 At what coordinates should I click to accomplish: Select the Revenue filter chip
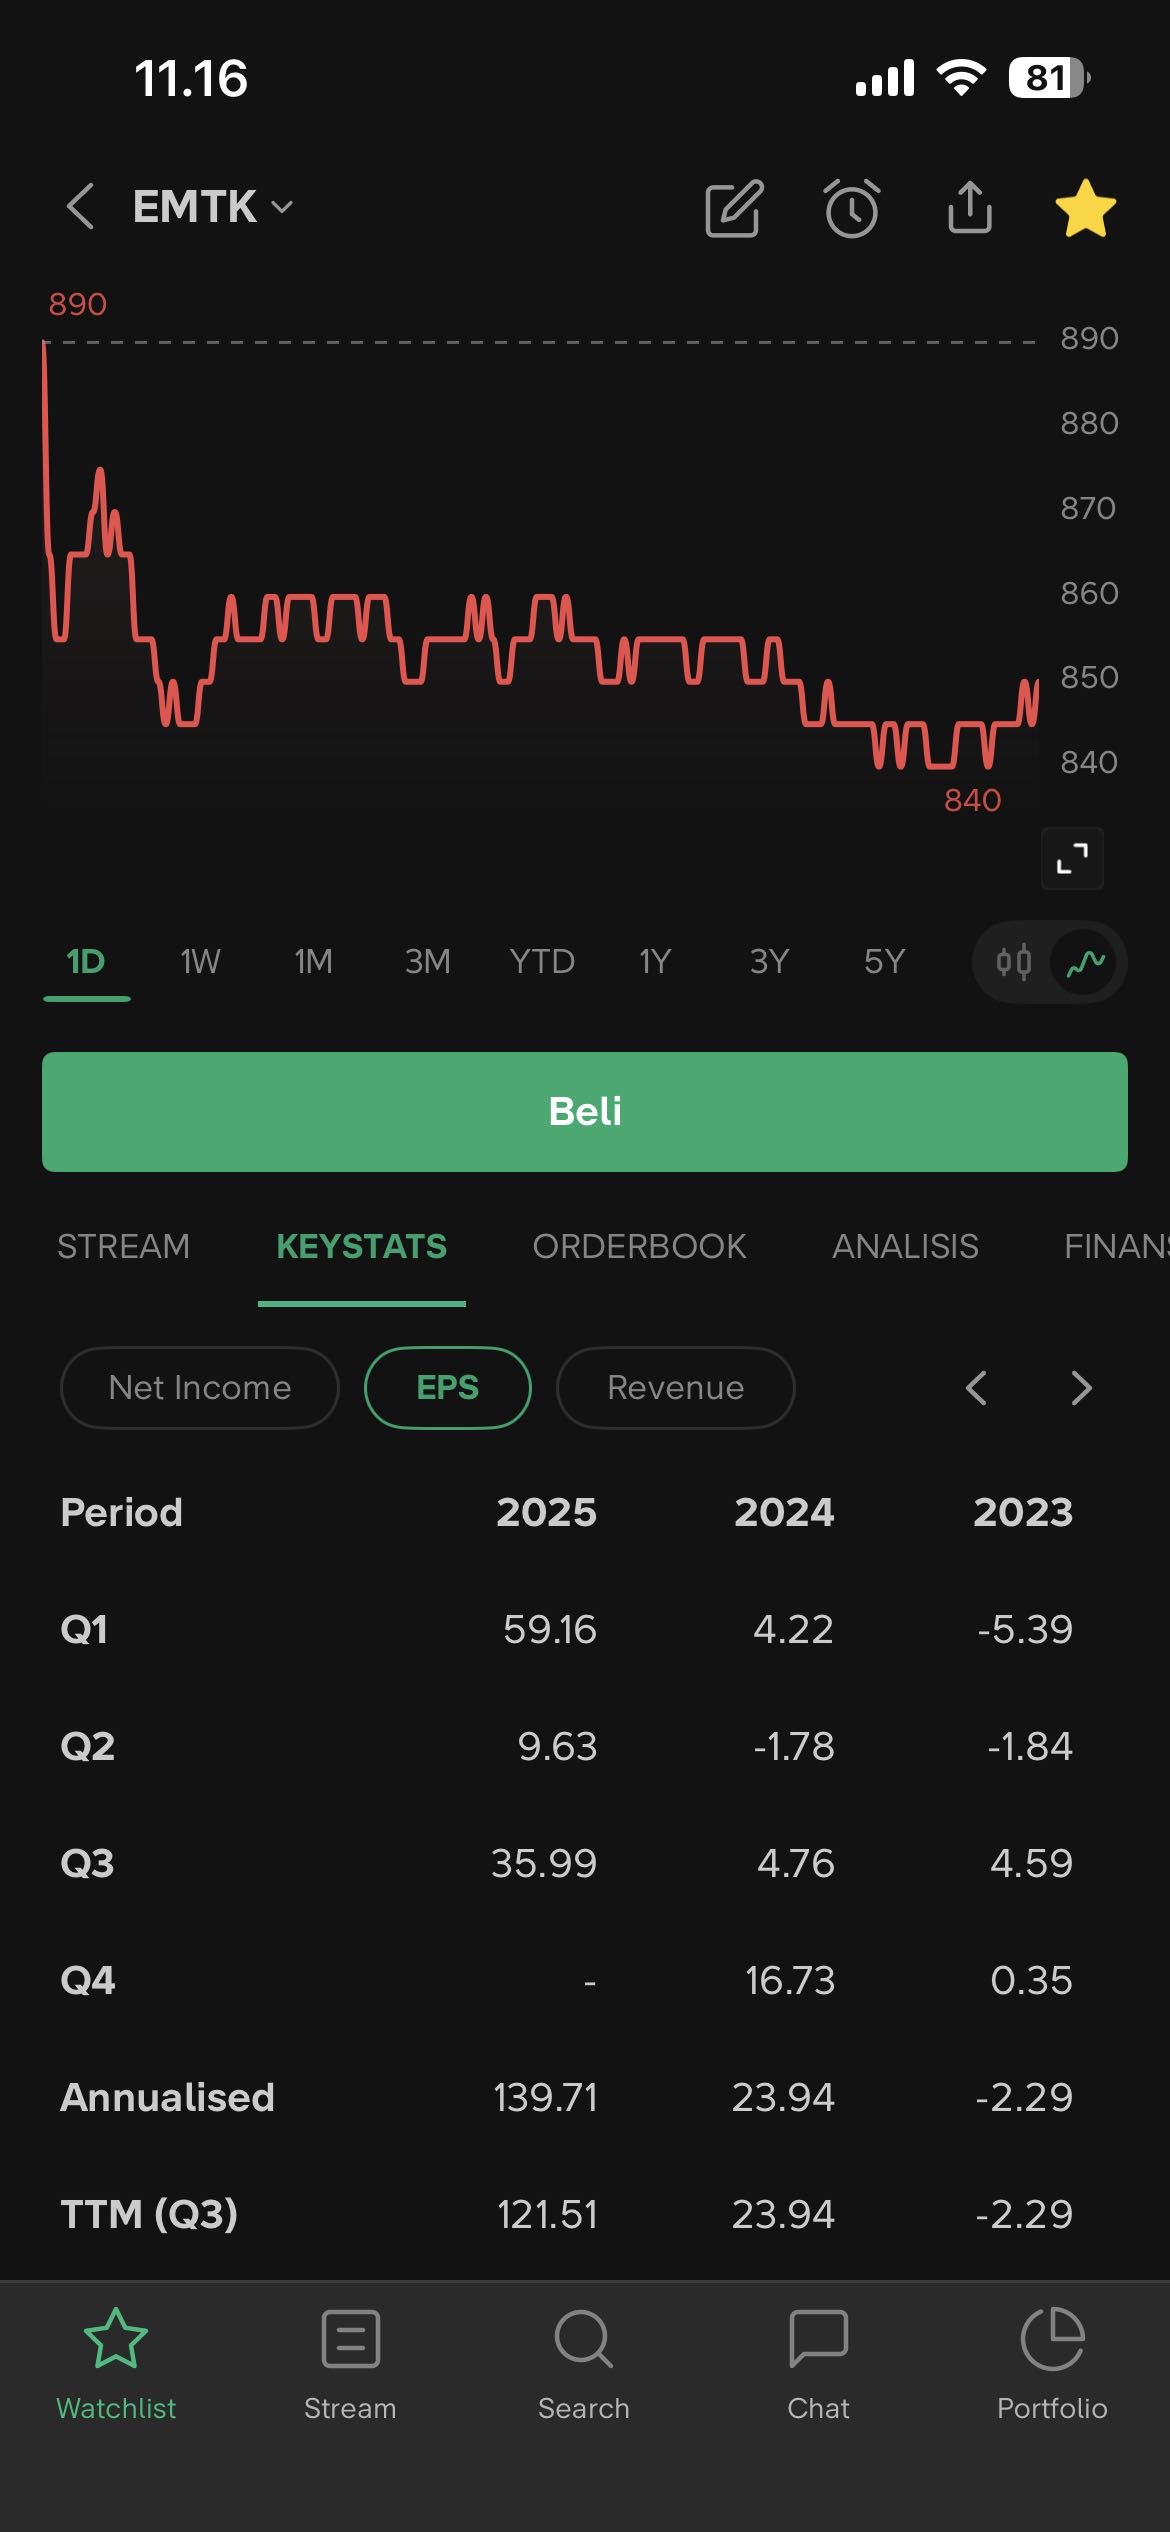(x=675, y=1388)
